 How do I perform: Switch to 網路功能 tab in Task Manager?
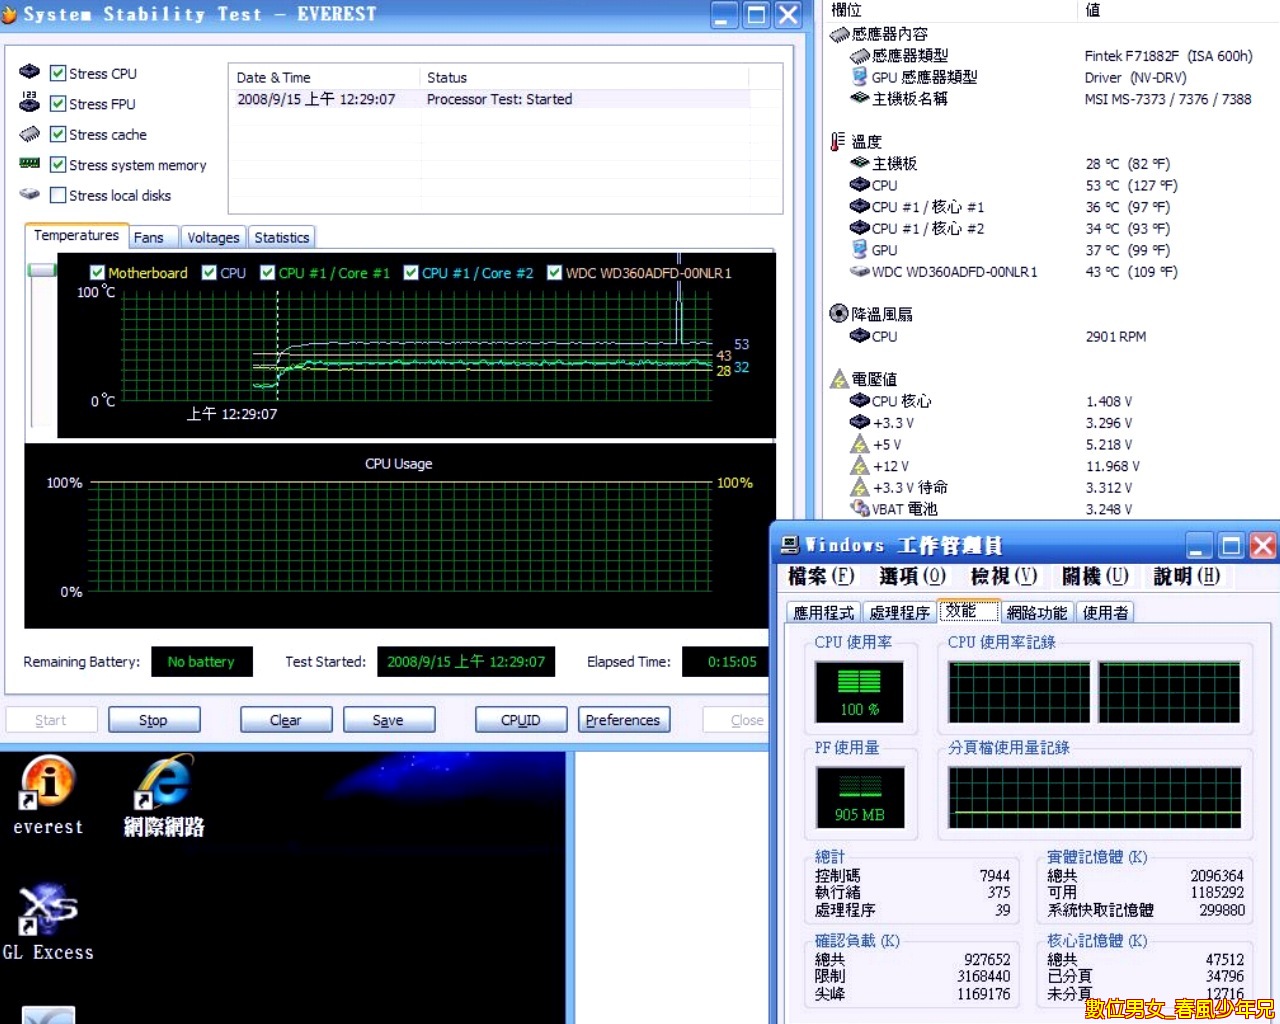pos(1037,612)
